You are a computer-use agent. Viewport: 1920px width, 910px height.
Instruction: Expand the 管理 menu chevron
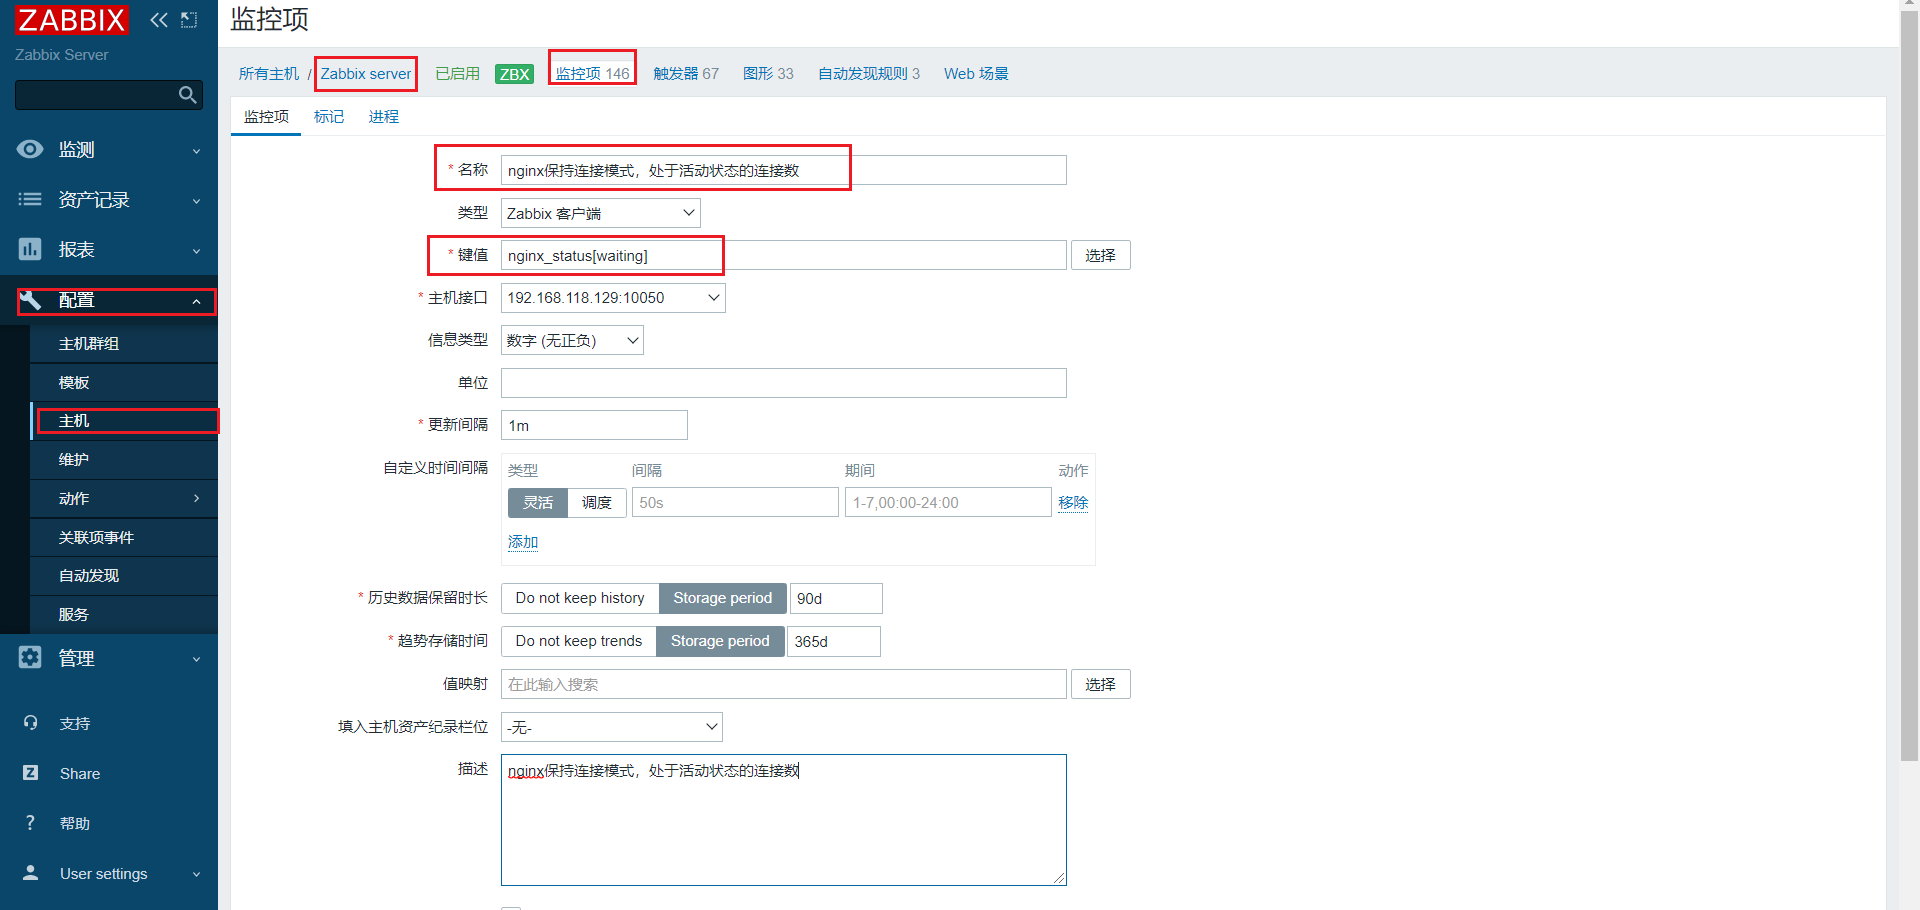pyautogui.click(x=196, y=659)
